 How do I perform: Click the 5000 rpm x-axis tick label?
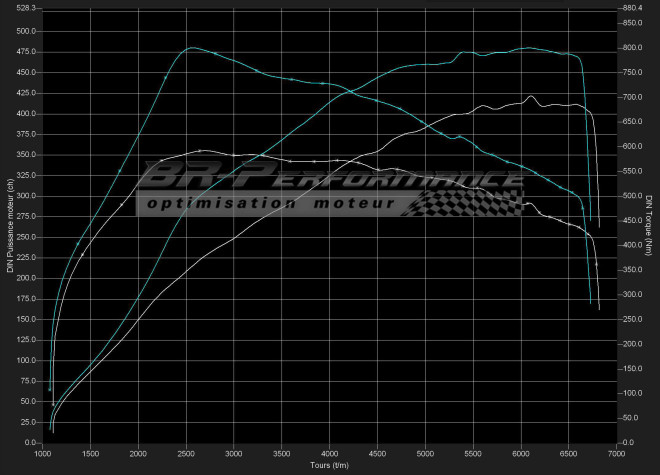pos(426,453)
